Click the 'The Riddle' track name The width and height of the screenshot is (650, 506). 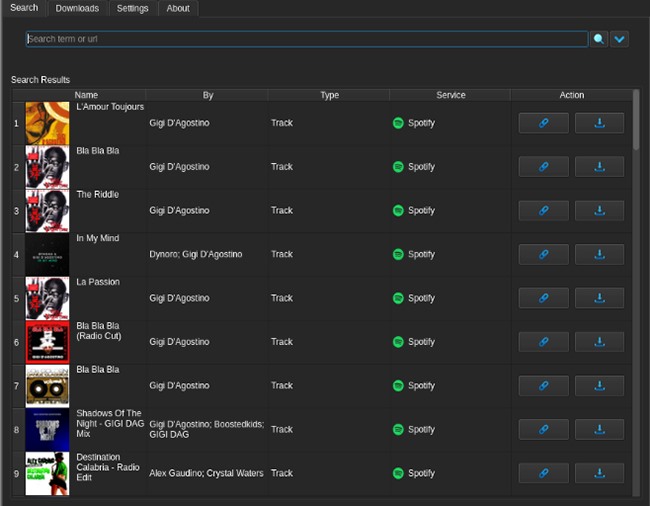point(97,194)
